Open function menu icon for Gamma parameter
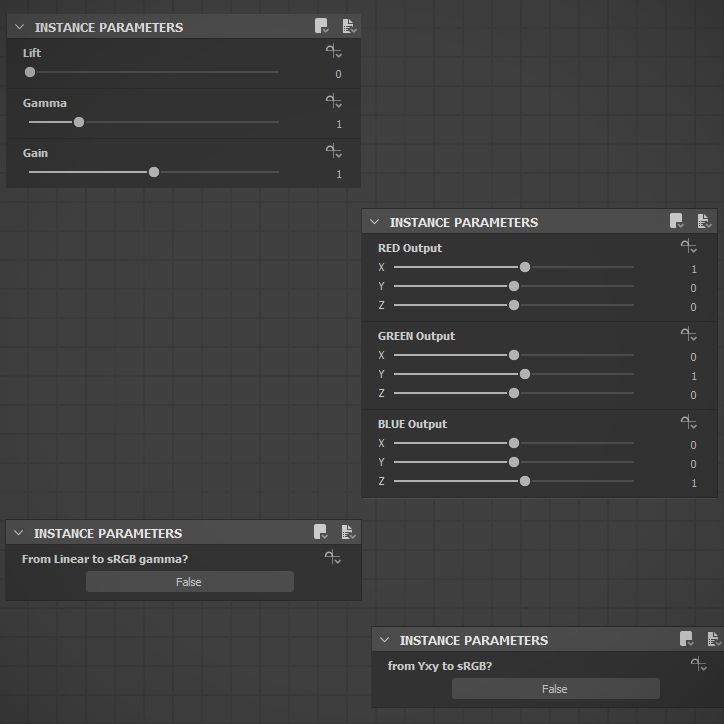 point(333,101)
